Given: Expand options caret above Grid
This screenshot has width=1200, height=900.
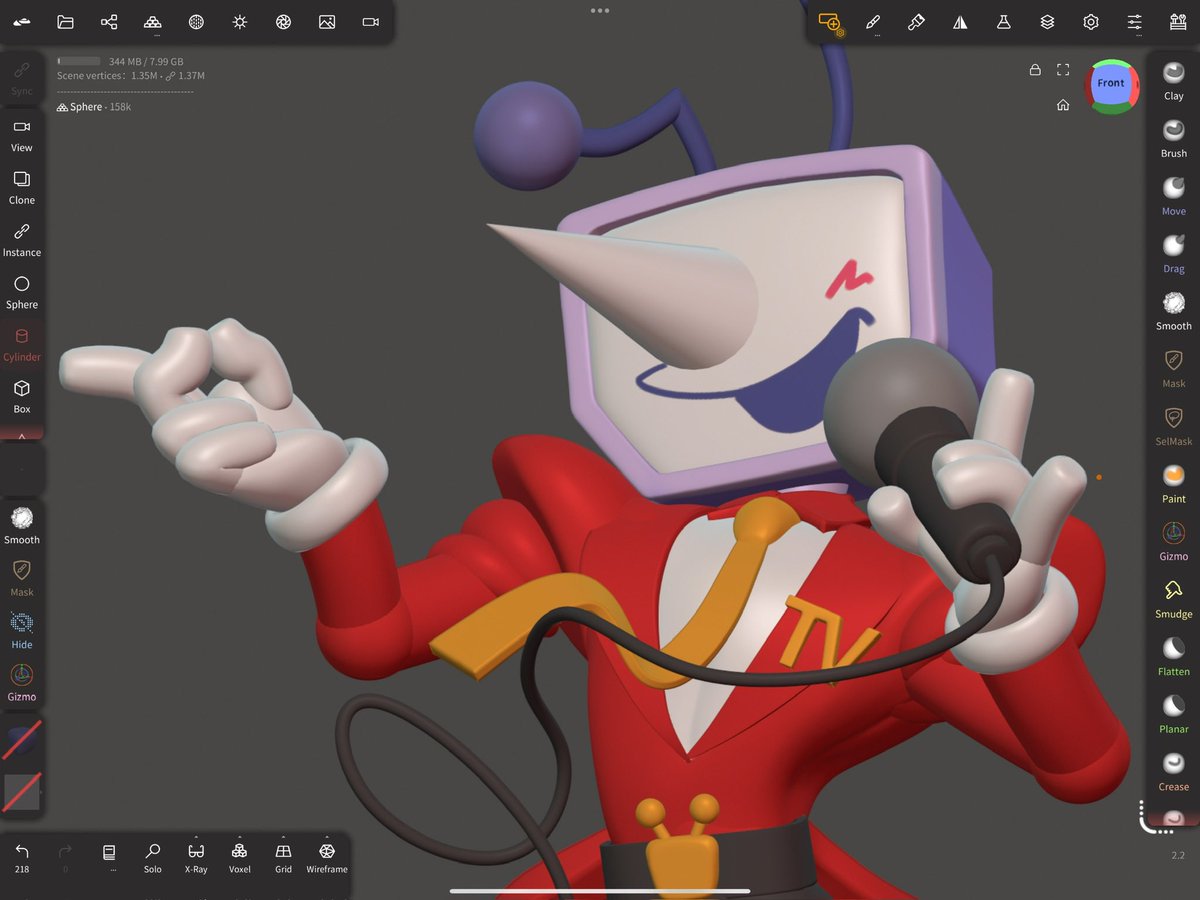Looking at the screenshot, I should point(283,837).
